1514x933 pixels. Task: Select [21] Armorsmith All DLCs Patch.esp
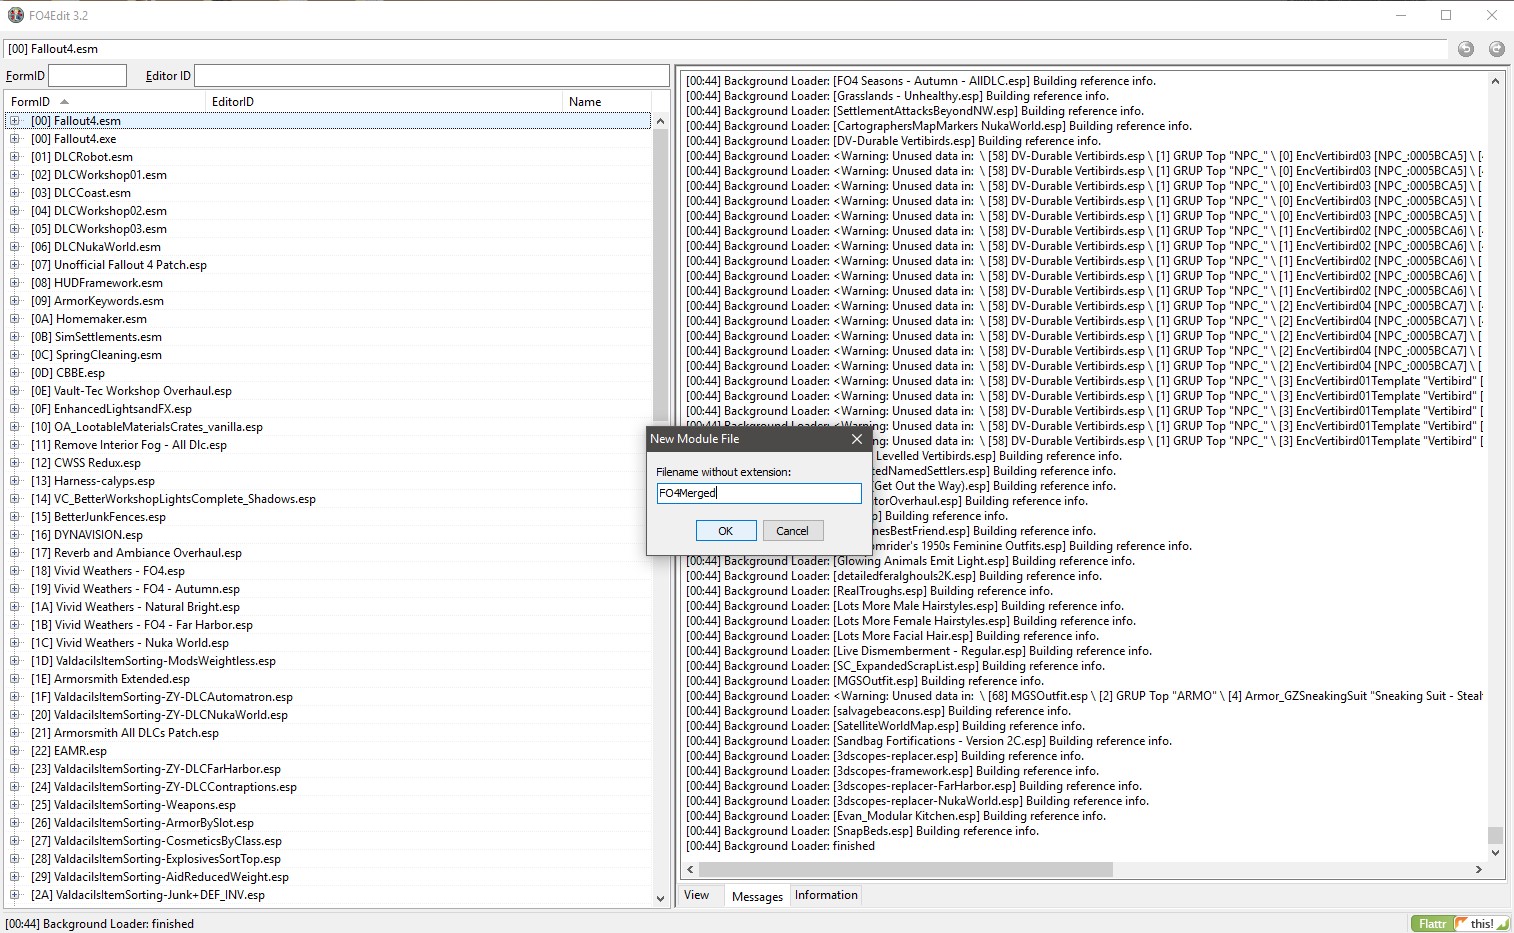pos(125,733)
